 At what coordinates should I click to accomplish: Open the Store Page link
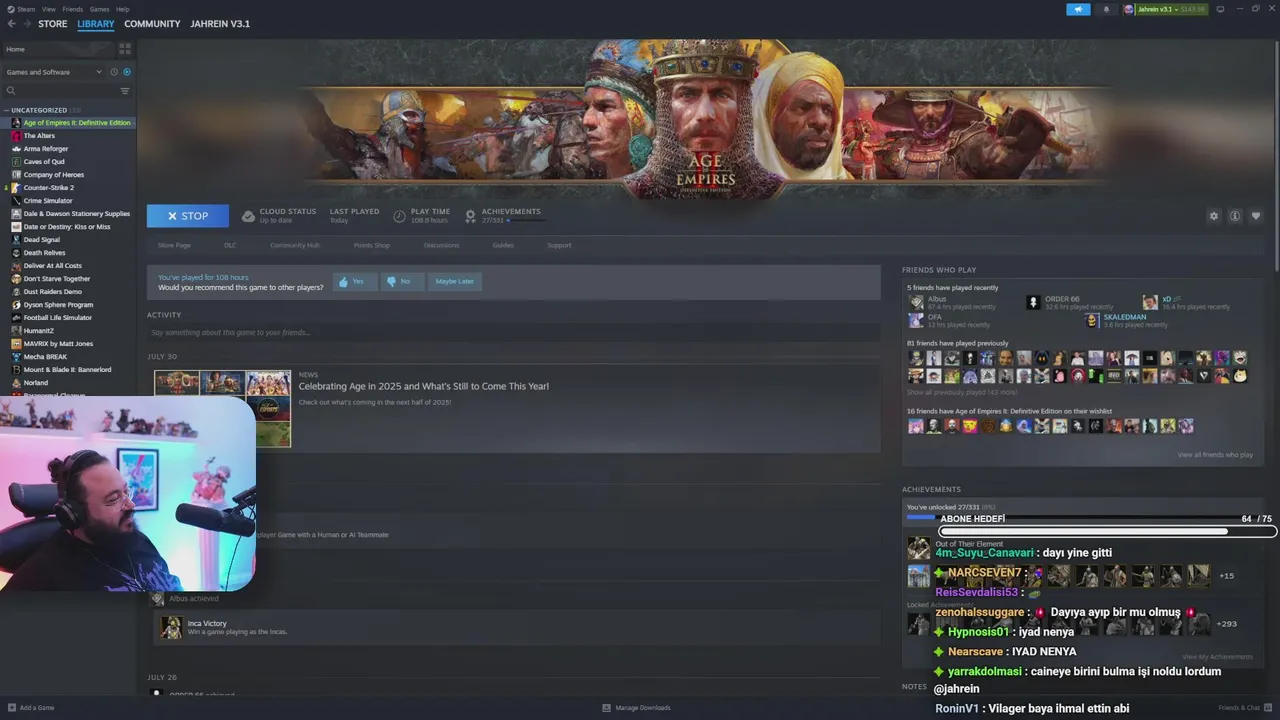pos(174,245)
